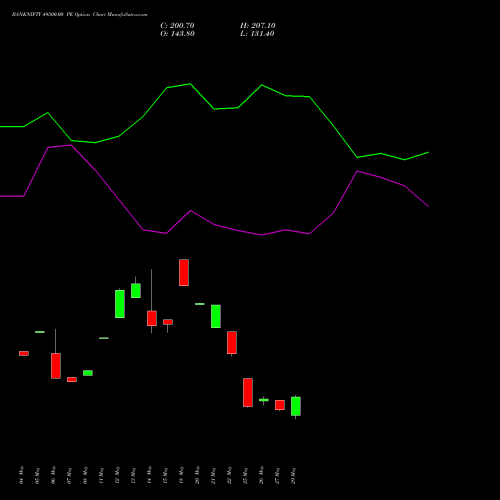Click the '20 May' date axis label
The image size is (500, 500).
pos(197,475)
